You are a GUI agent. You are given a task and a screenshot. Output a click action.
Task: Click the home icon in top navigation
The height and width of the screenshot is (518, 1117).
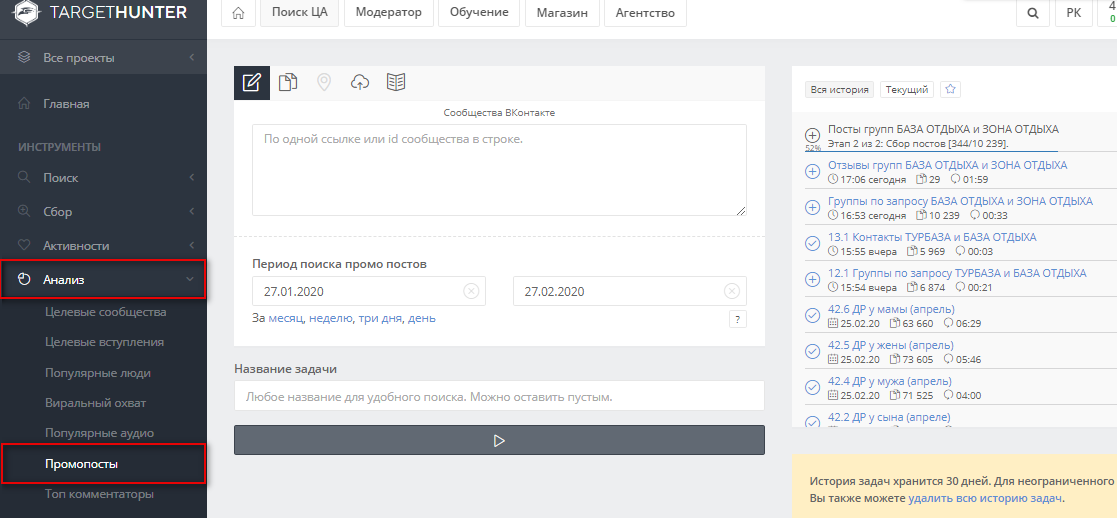238,14
